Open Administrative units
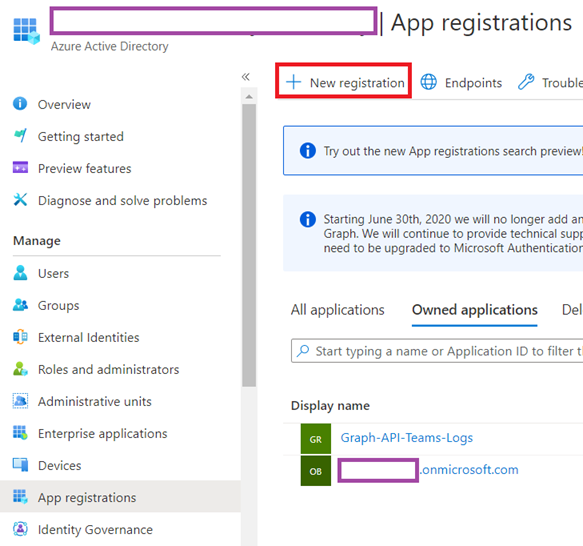This screenshot has width=583, height=546. coord(94,401)
